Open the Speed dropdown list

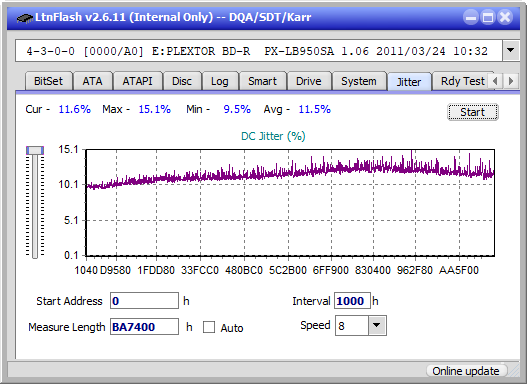tap(377, 325)
